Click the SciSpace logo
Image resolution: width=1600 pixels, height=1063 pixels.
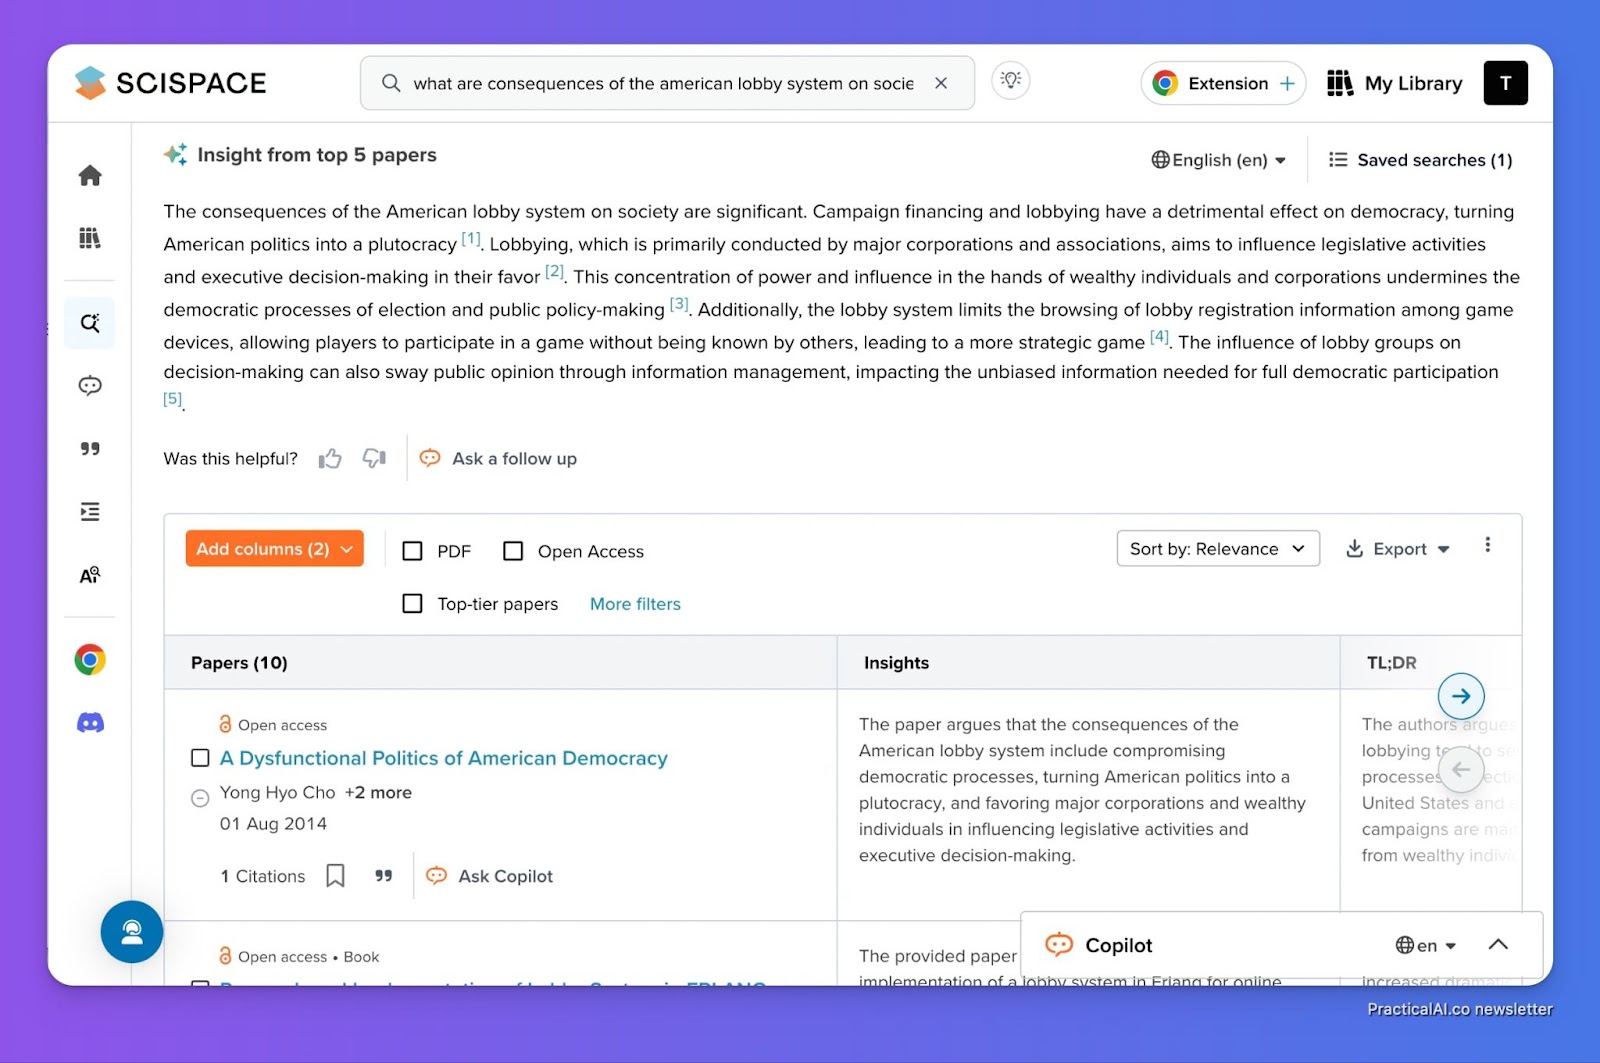pyautogui.click(x=171, y=83)
